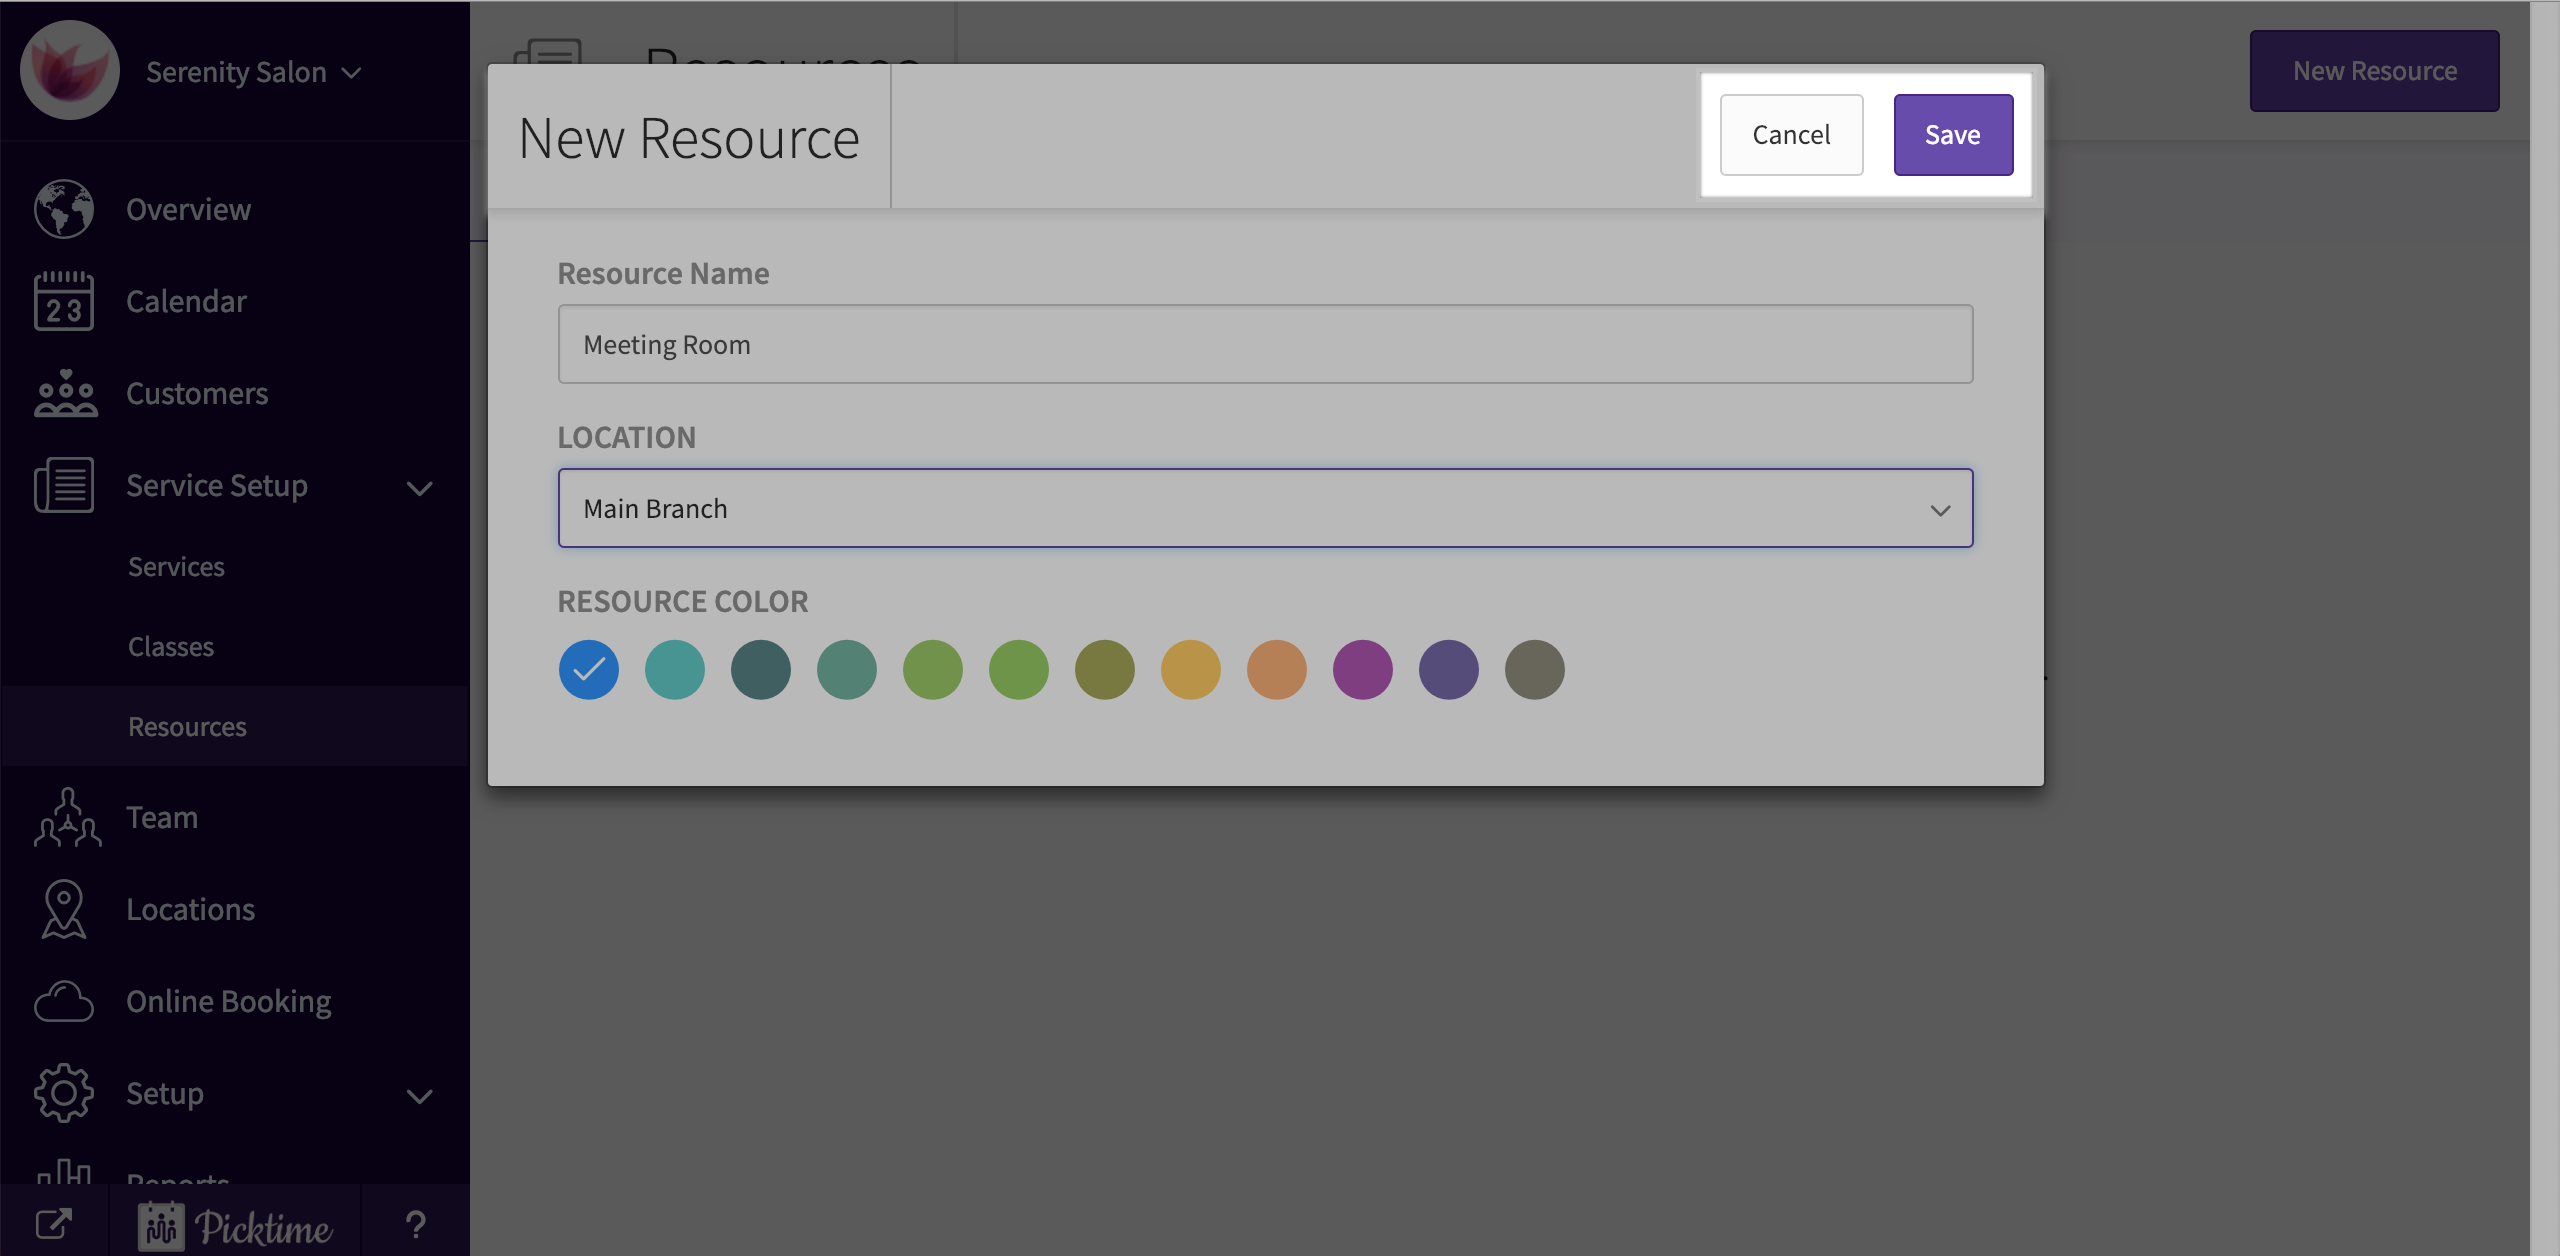Viewport: 2560px width, 1256px height.
Task: Click the Online Booking cloud icon
Action: click(64, 1001)
